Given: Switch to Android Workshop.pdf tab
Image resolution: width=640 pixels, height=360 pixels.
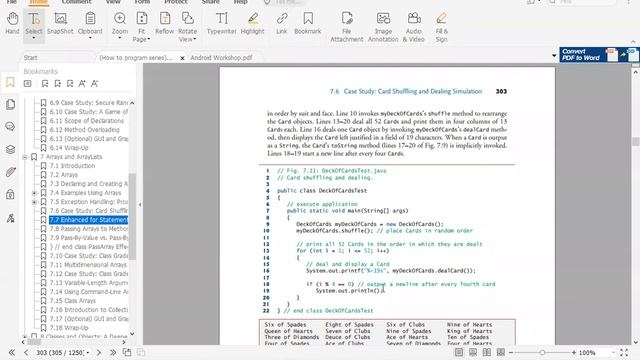Looking at the screenshot, I should (x=221, y=58).
